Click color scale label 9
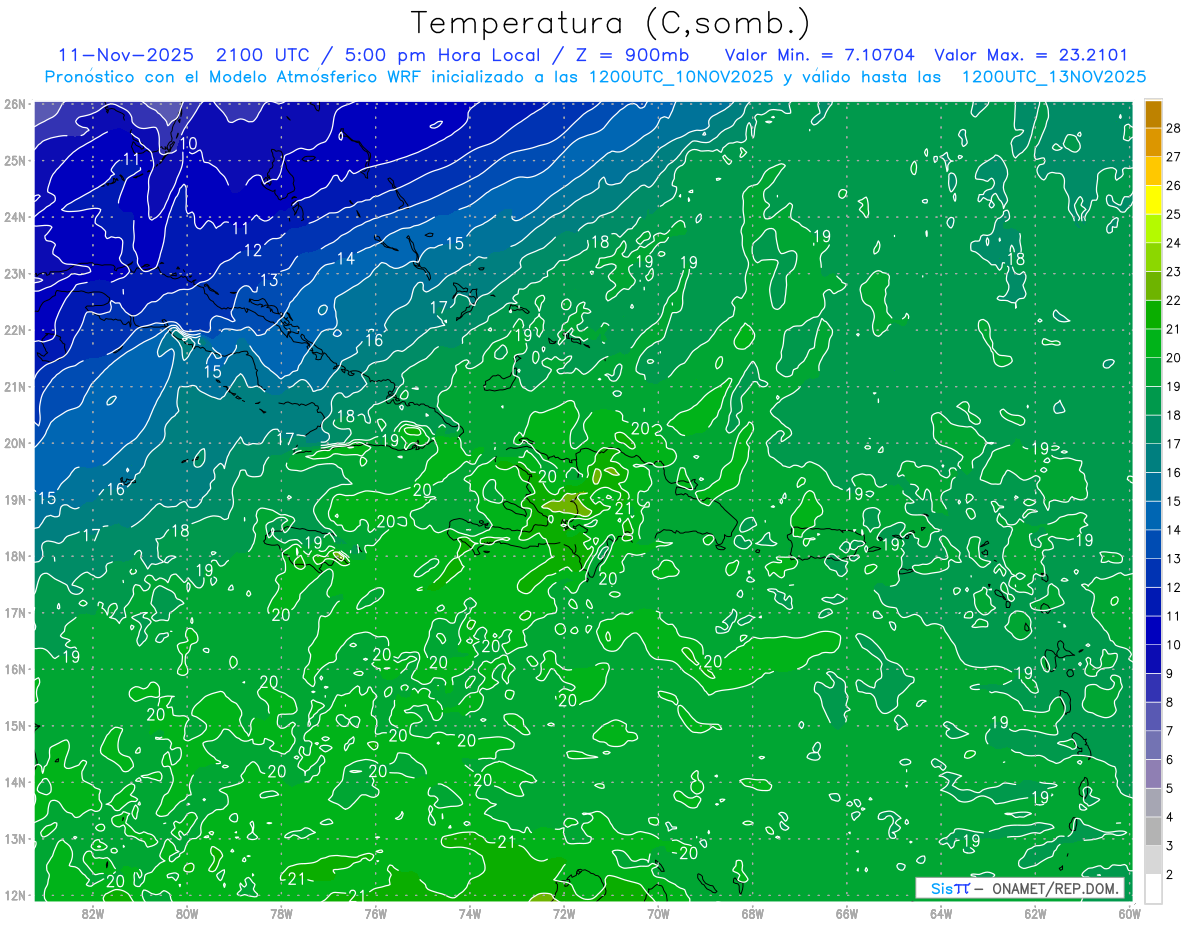1200x927 pixels. coord(1170,673)
